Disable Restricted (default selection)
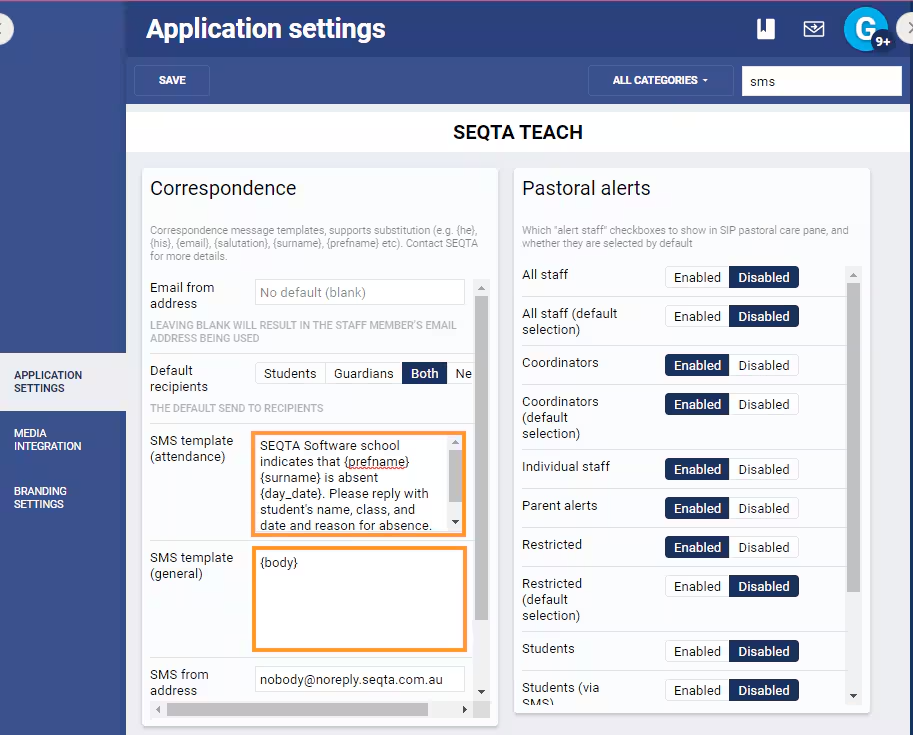 pos(763,586)
